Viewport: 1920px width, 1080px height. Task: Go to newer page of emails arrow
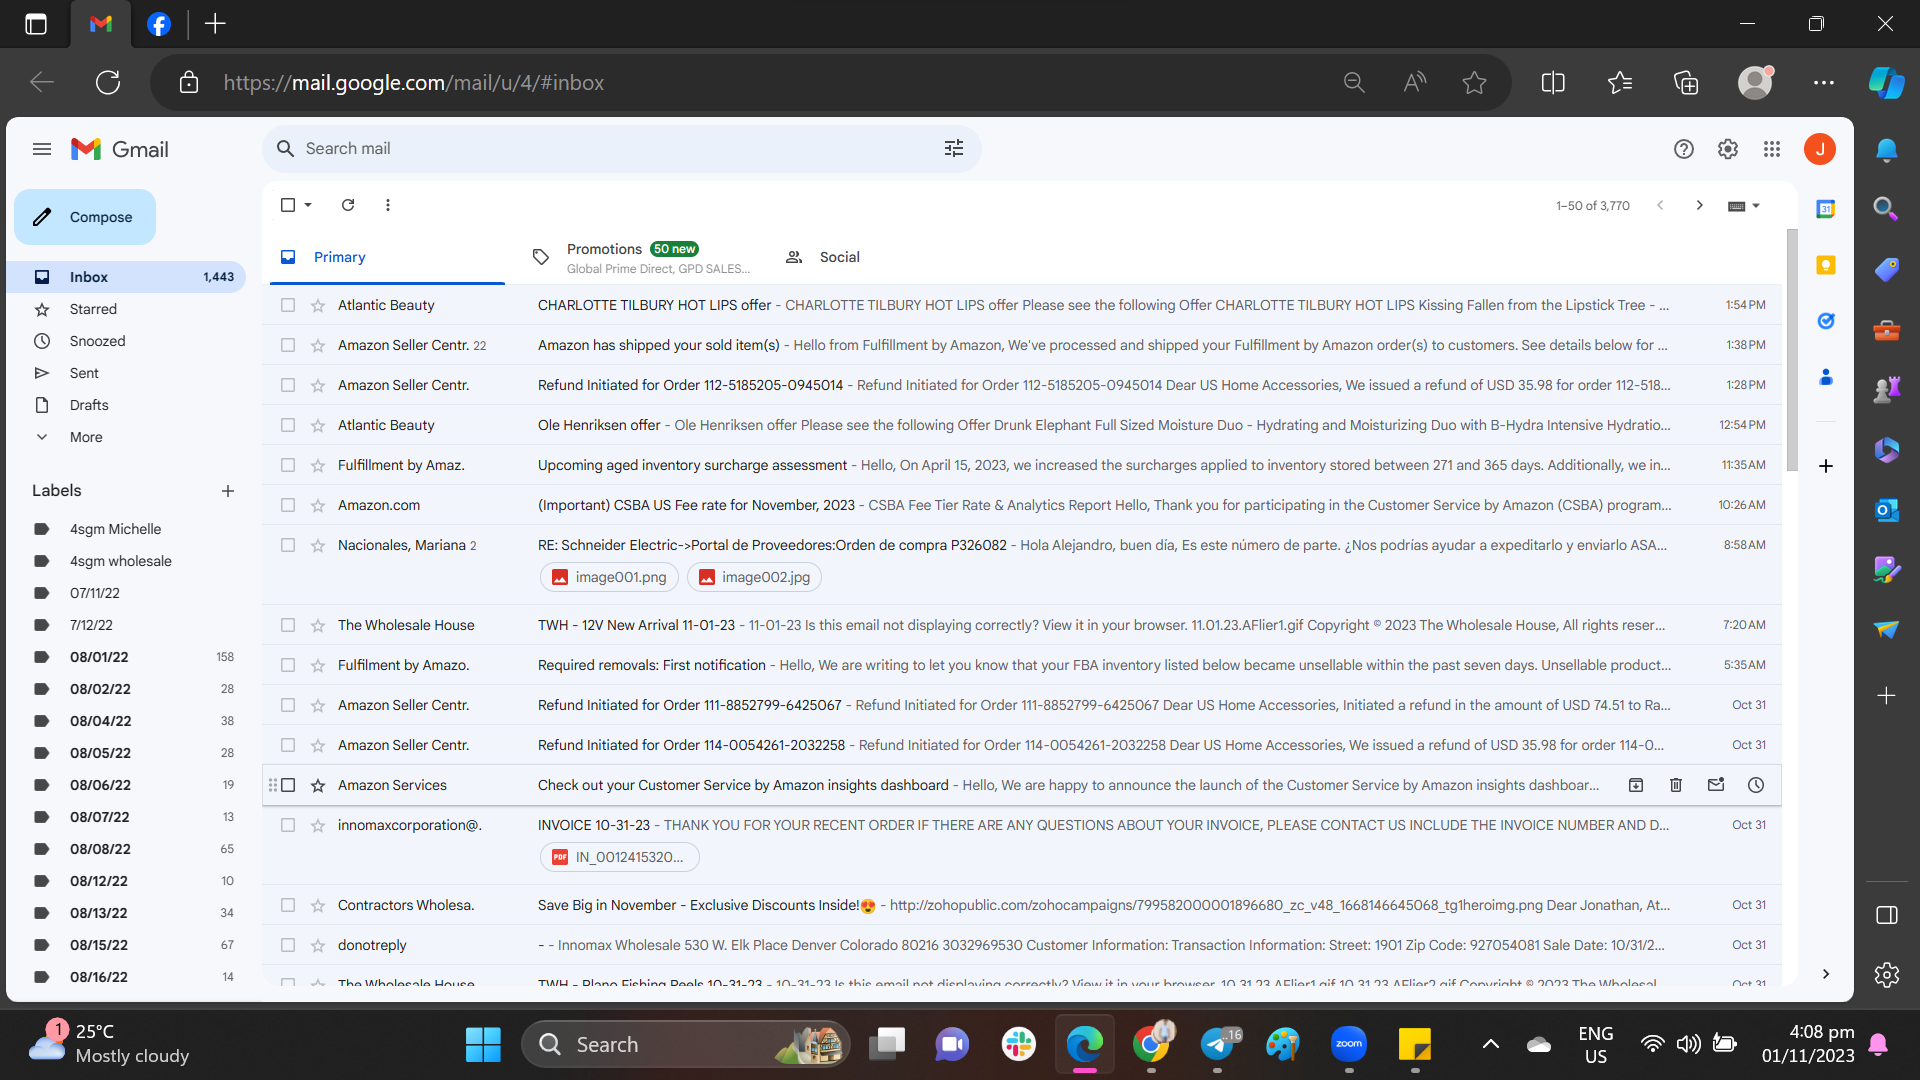tap(1660, 205)
